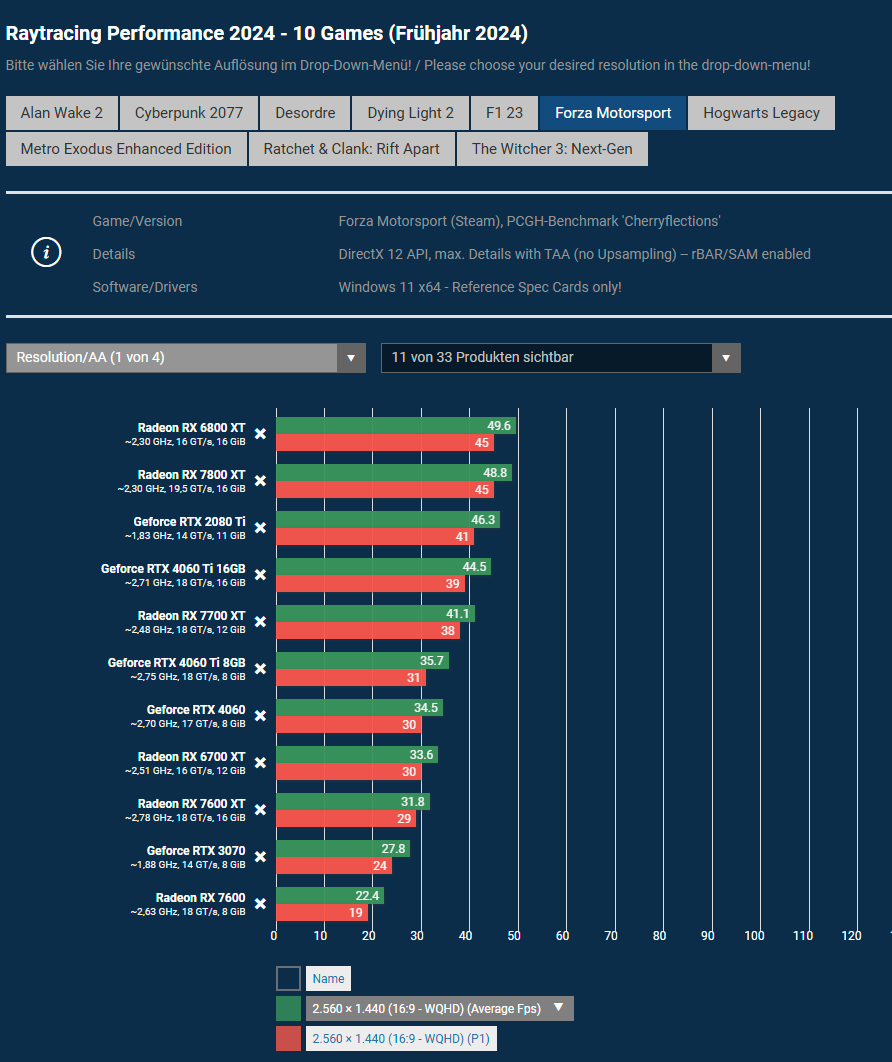892x1062 pixels.
Task: Click the 49.6 green bar of RX 6800 XT
Action: click(396, 425)
